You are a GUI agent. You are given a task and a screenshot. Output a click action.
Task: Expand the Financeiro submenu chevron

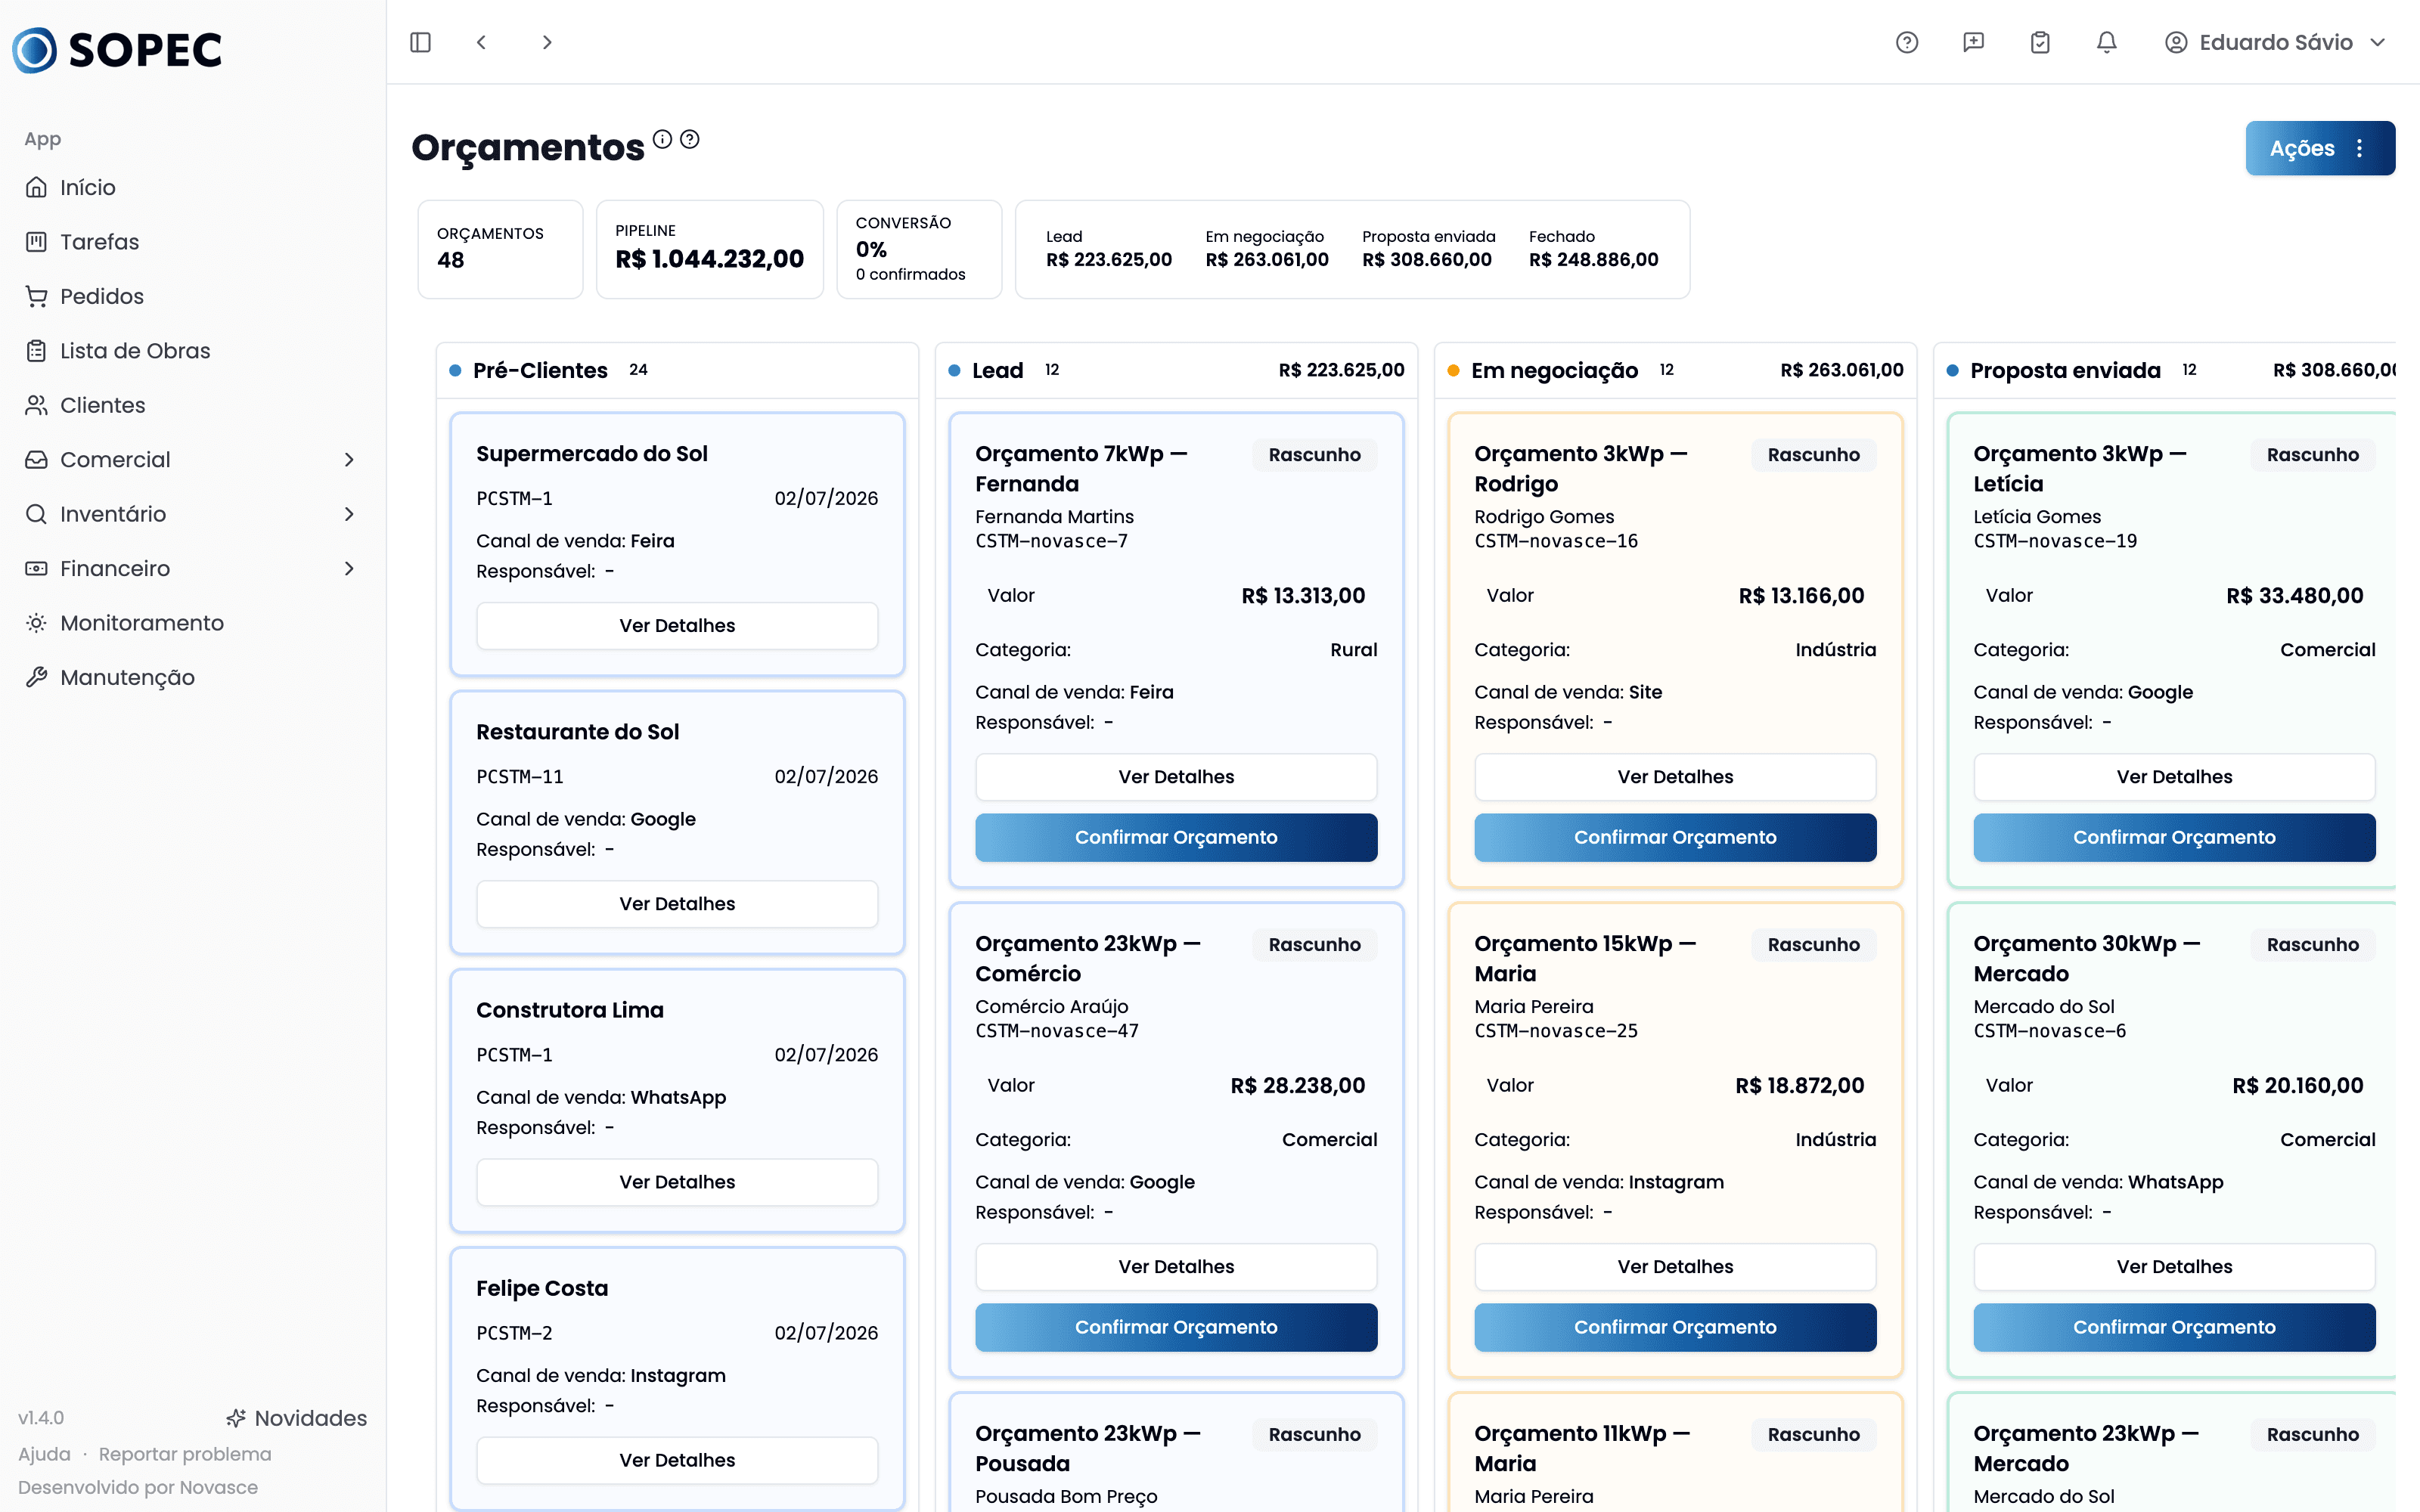(349, 569)
